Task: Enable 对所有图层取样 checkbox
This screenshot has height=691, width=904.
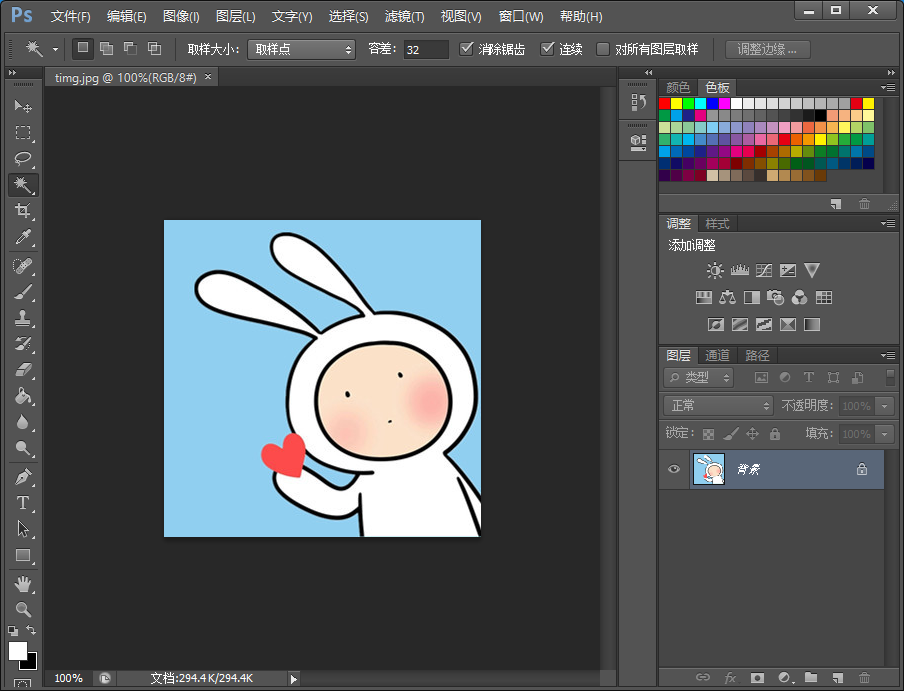Action: pos(603,49)
